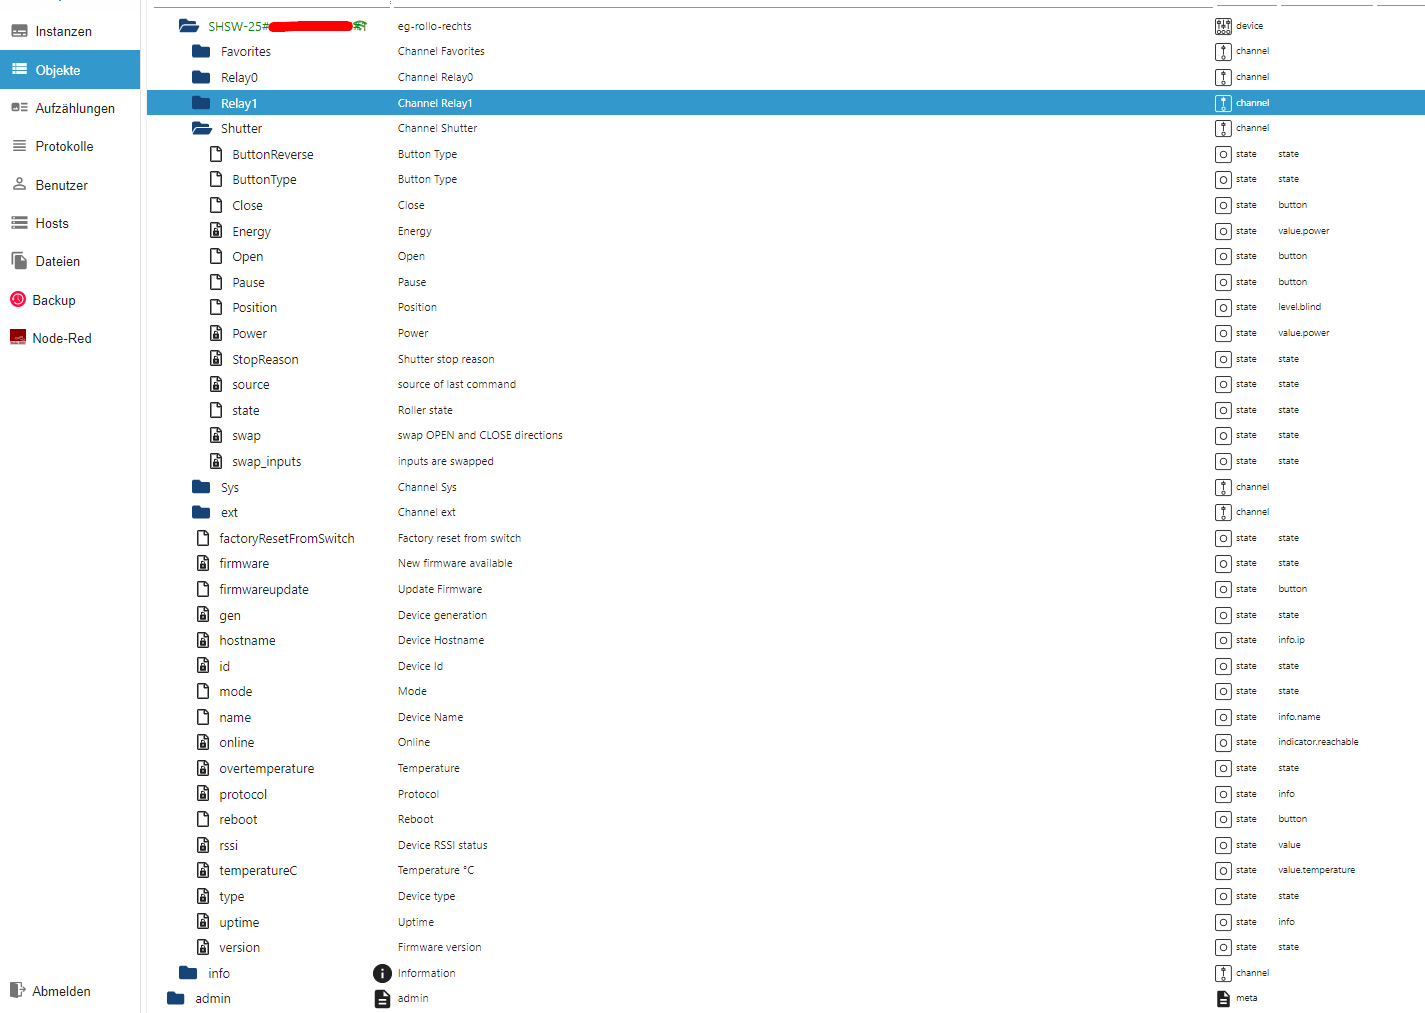Click the firmware locked file icon
This screenshot has height=1013, width=1425.
[203, 563]
